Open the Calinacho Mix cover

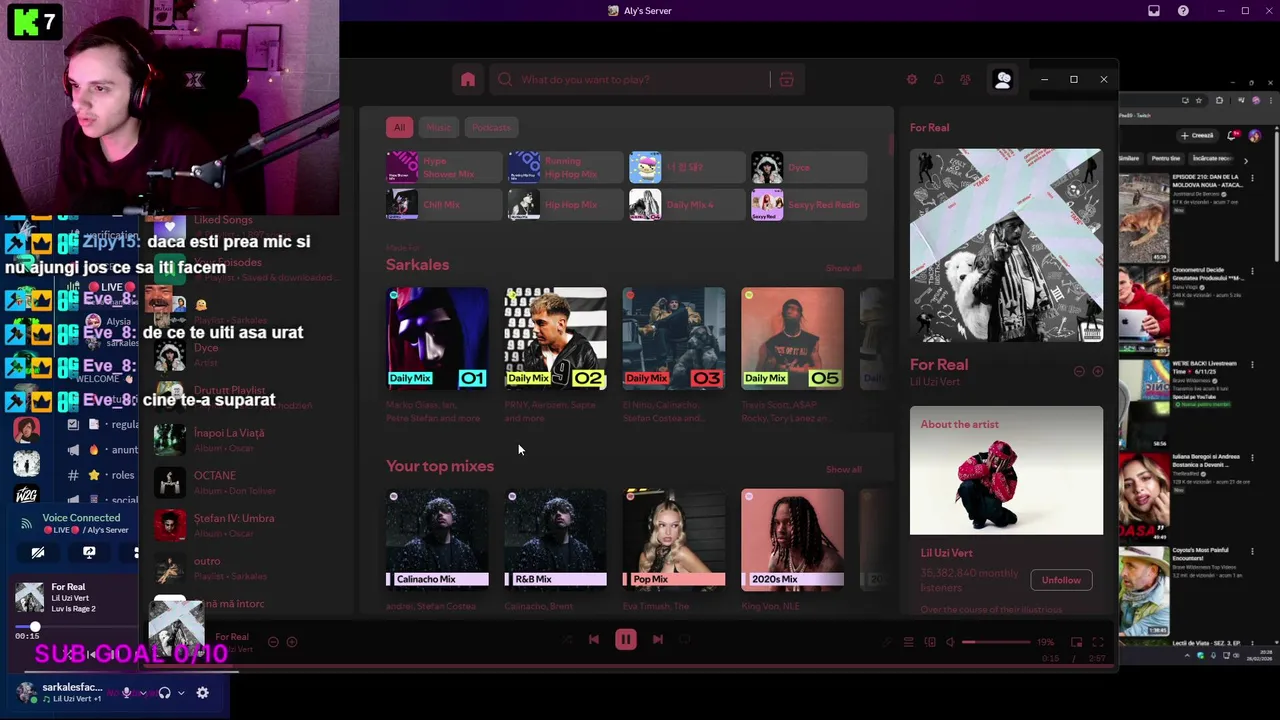tap(437, 538)
